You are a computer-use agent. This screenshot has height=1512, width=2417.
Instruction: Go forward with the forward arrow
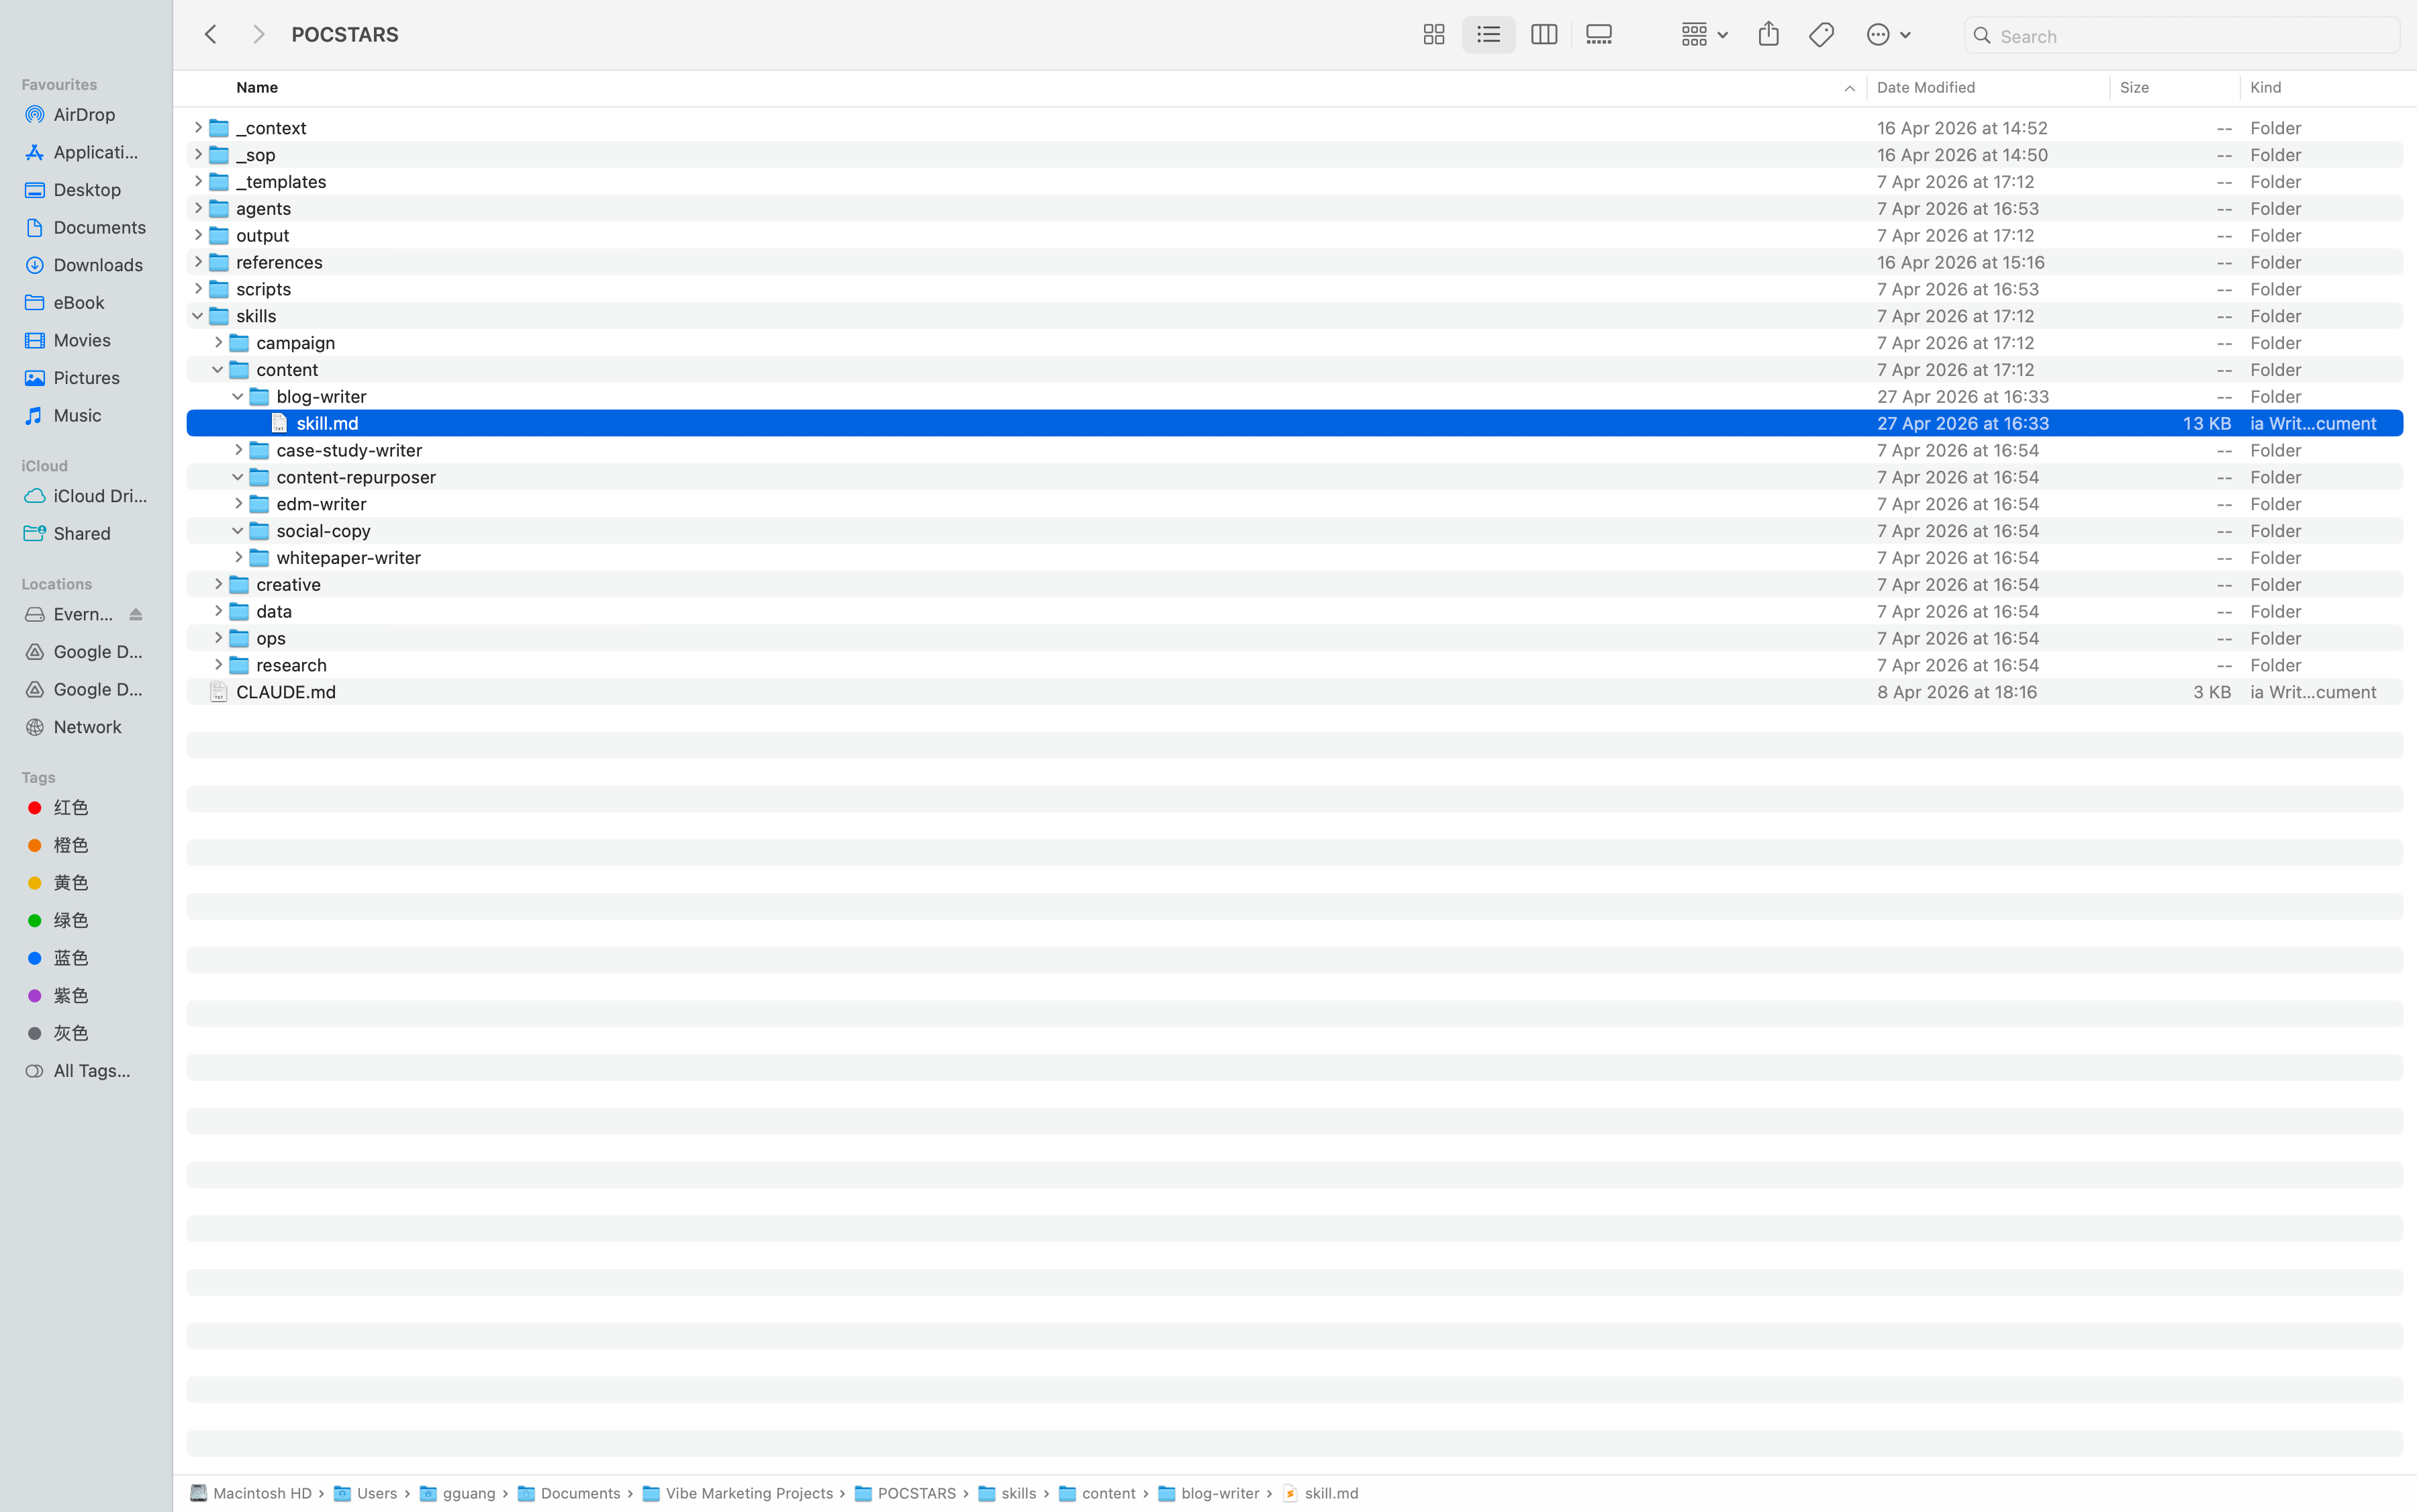tap(258, 35)
